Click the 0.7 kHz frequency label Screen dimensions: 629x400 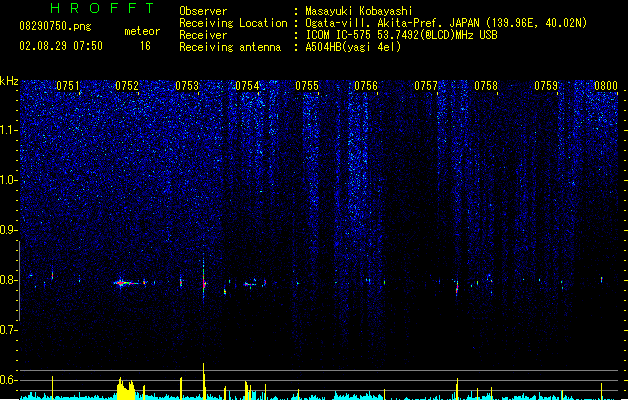tap(7, 330)
